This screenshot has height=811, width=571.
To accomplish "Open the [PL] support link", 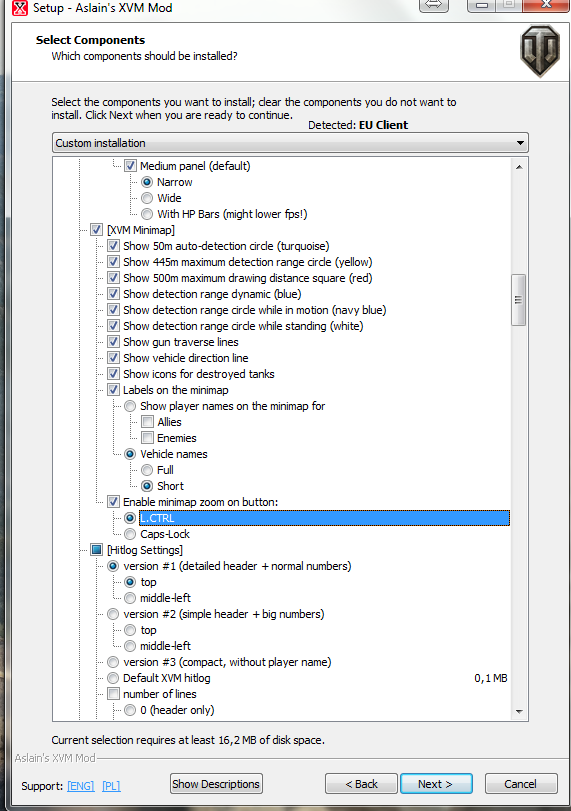I will [x=111, y=786].
